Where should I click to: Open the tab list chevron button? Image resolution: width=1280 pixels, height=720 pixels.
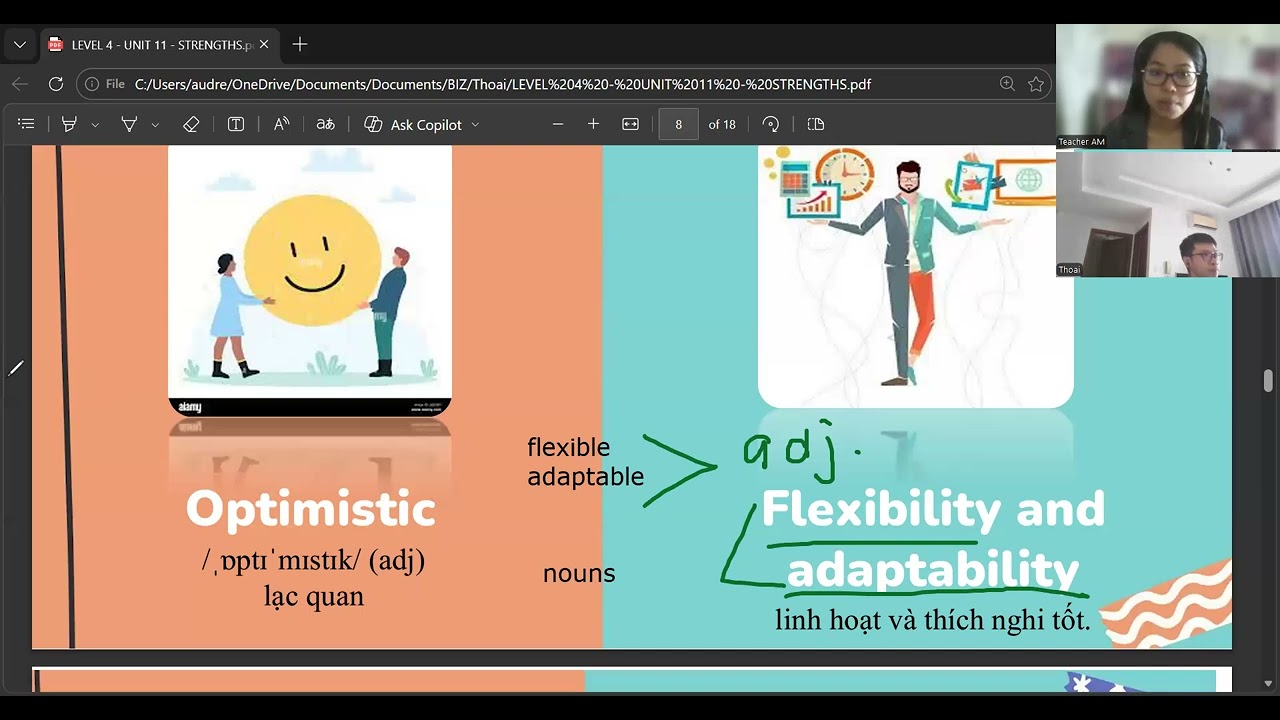coord(20,45)
